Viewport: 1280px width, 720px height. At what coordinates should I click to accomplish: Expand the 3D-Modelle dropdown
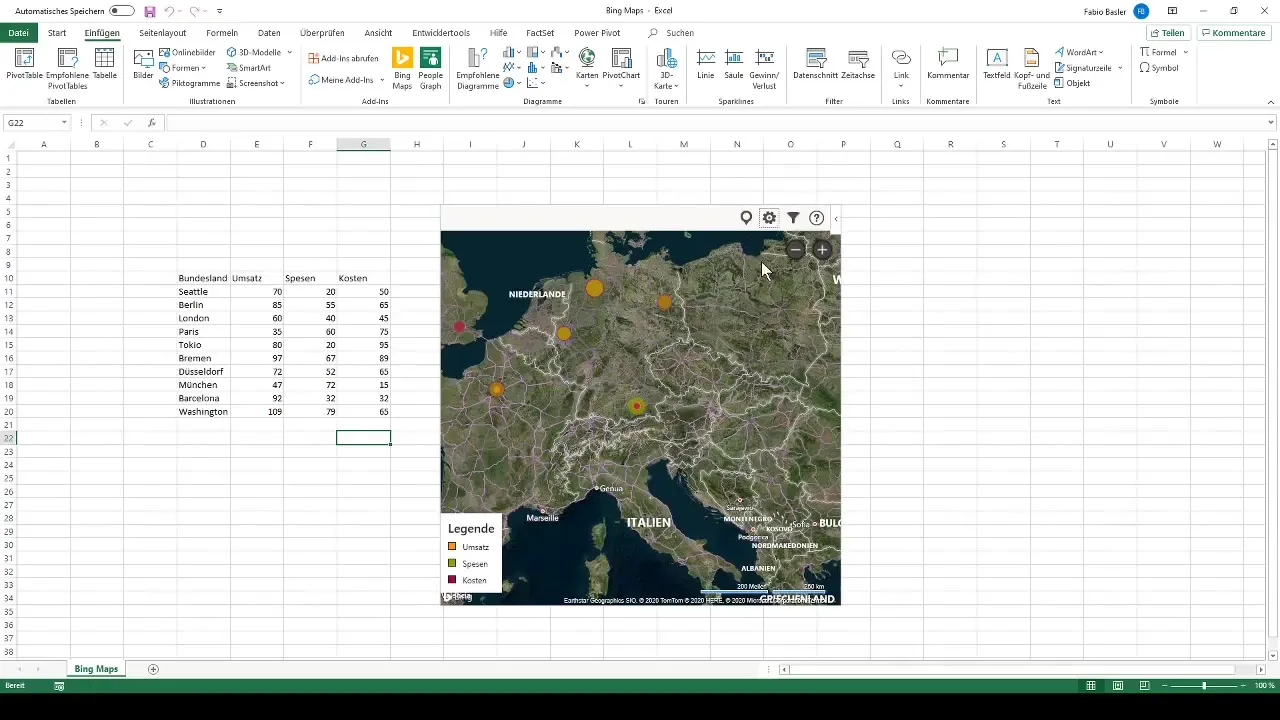click(289, 52)
